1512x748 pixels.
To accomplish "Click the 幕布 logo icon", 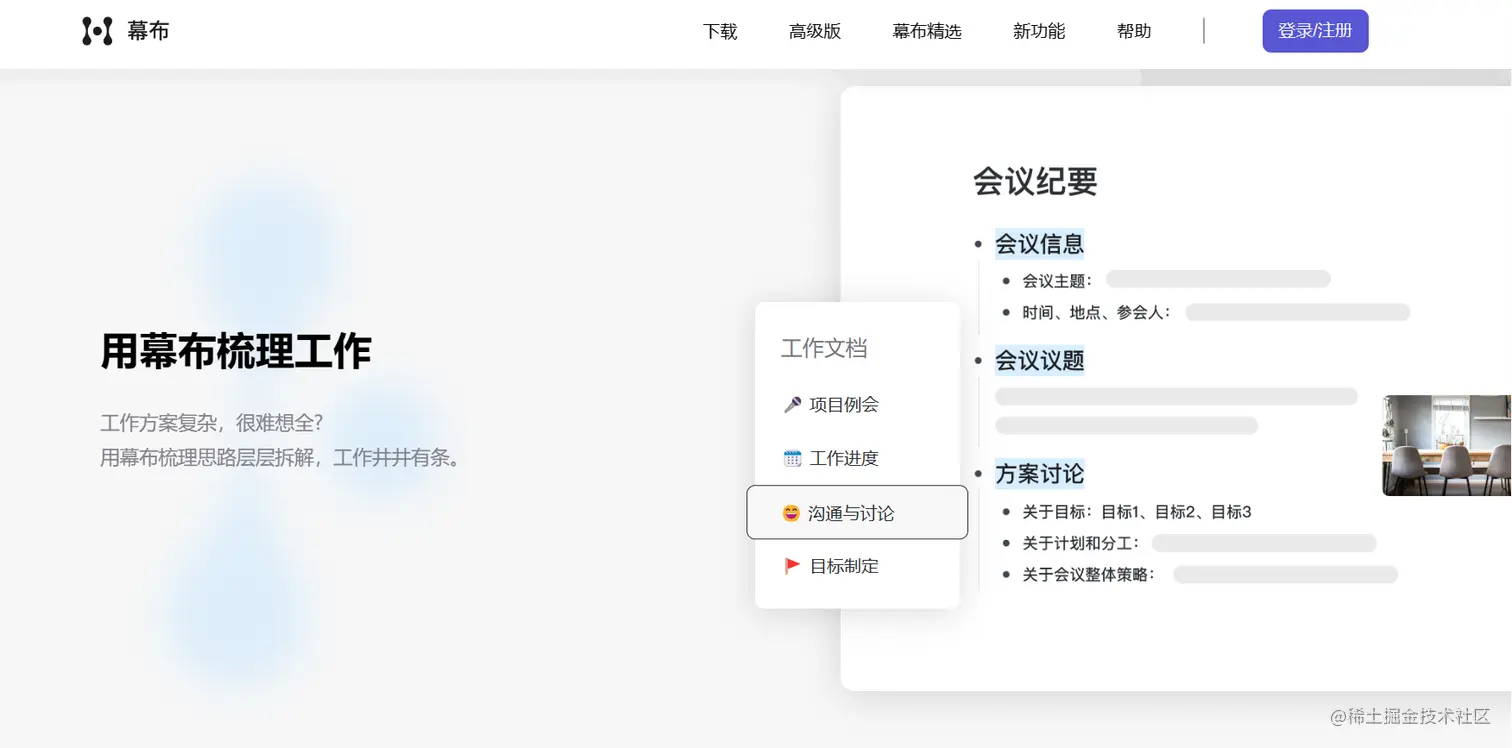I will (x=97, y=31).
